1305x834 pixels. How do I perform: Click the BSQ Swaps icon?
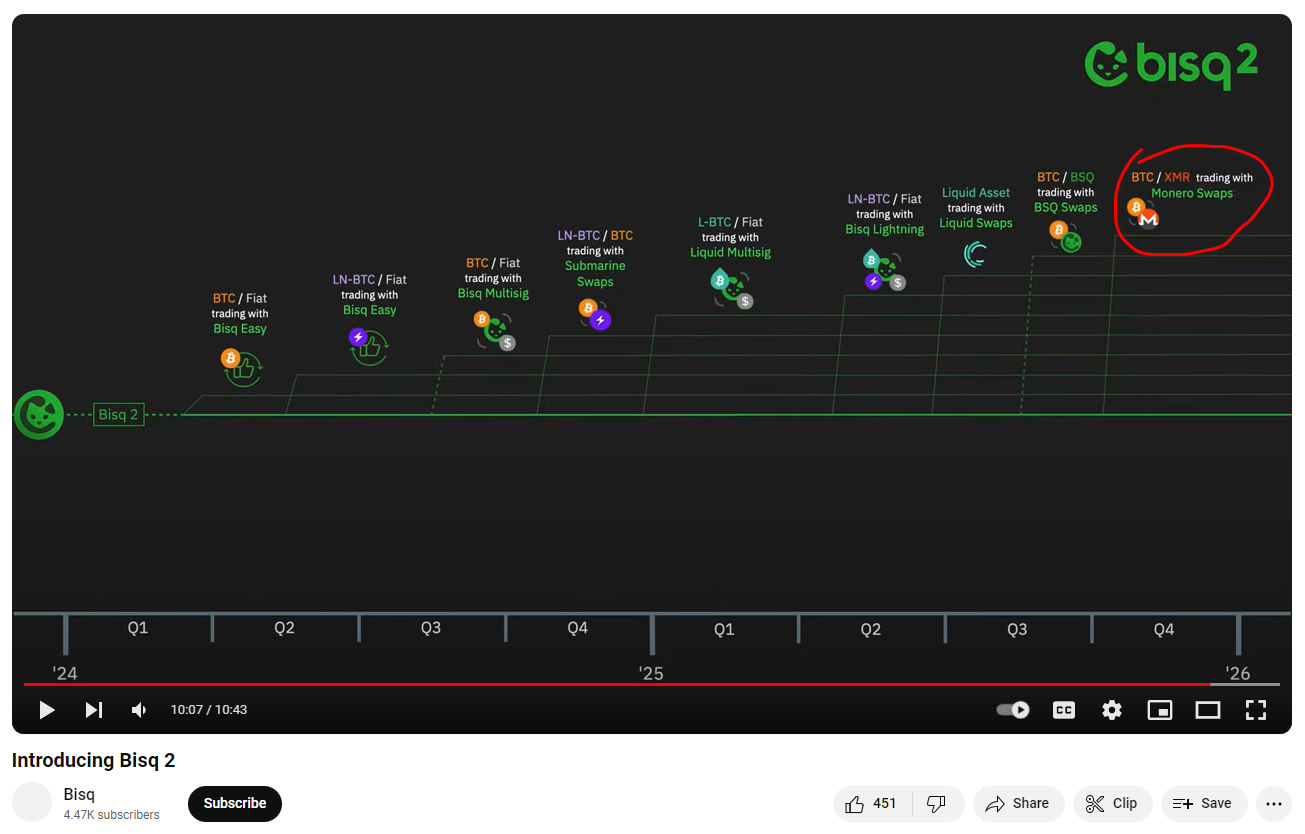point(1065,236)
